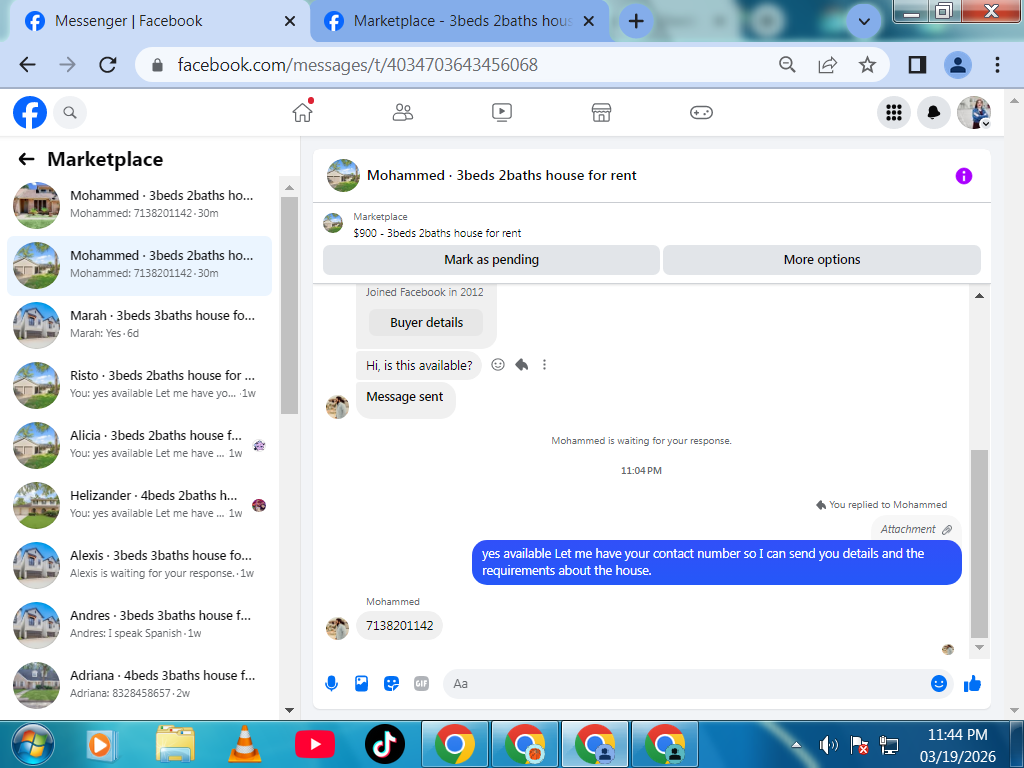The height and width of the screenshot is (768, 1024).
Task: Open the Attachment link above reply
Action: pos(916,529)
